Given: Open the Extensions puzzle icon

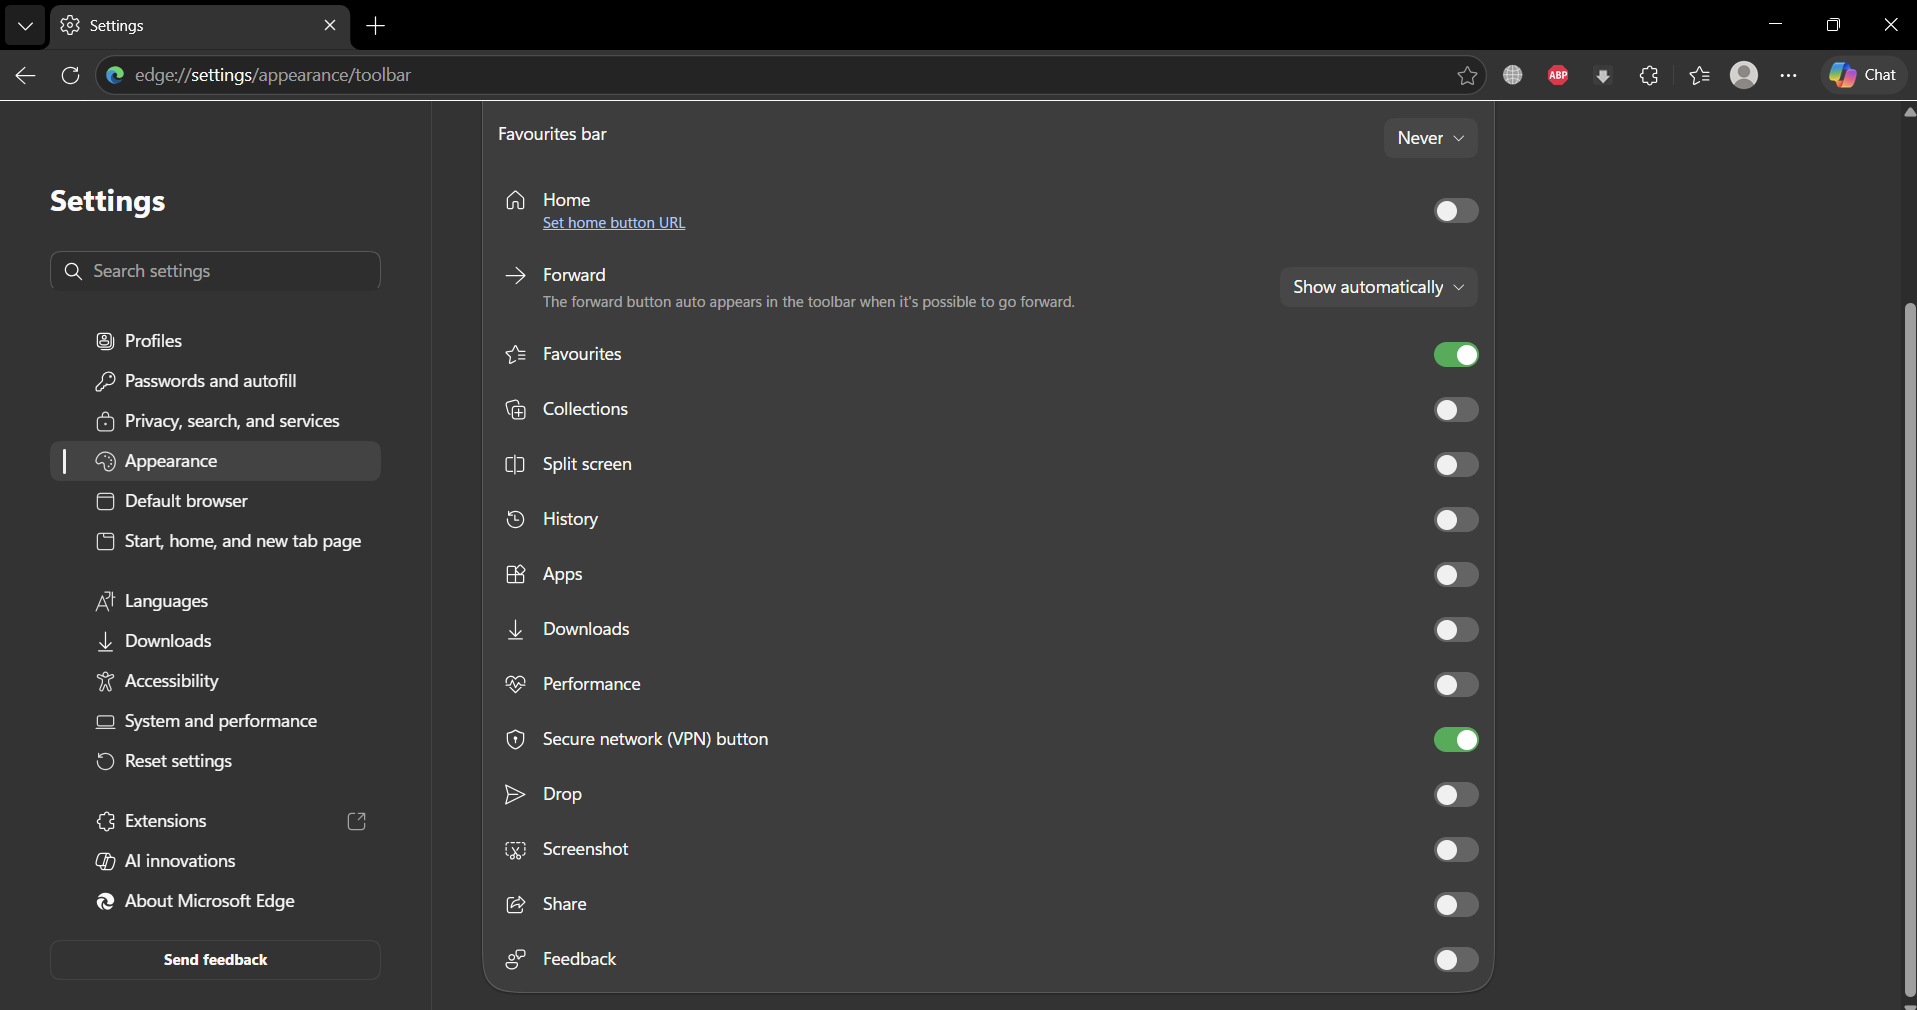Looking at the screenshot, I should coord(1648,75).
